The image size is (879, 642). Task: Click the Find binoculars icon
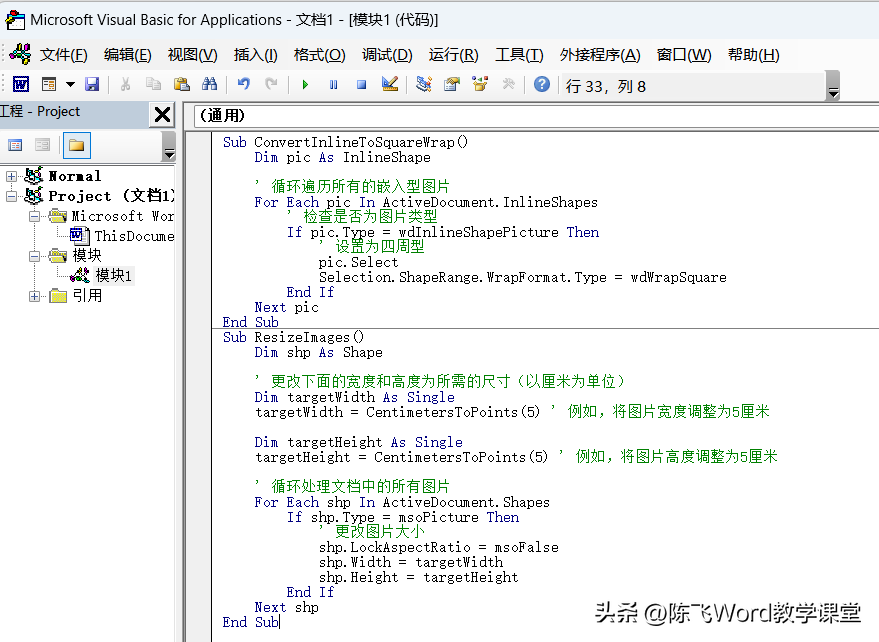[209, 85]
